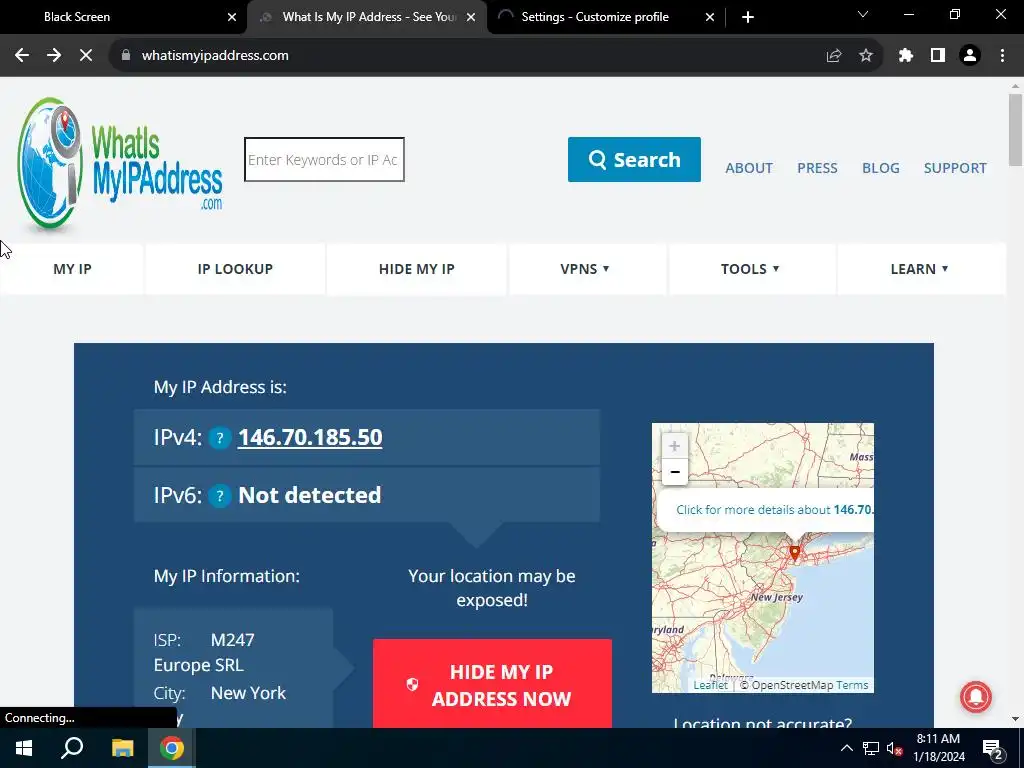Open Windows taskbar search

click(72, 748)
